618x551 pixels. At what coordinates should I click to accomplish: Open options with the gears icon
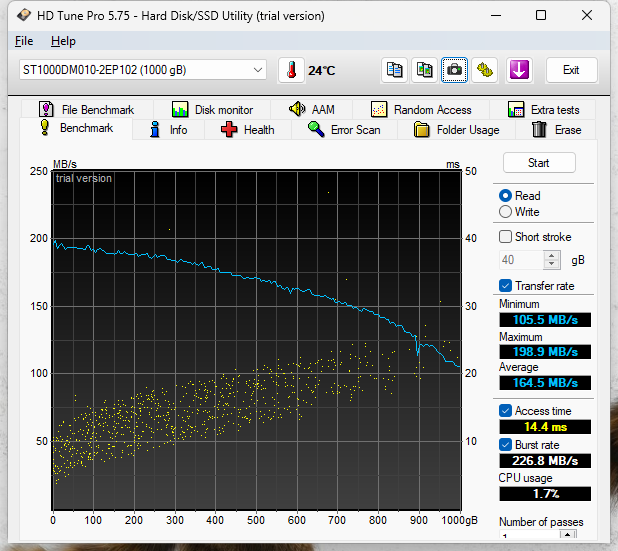484,70
